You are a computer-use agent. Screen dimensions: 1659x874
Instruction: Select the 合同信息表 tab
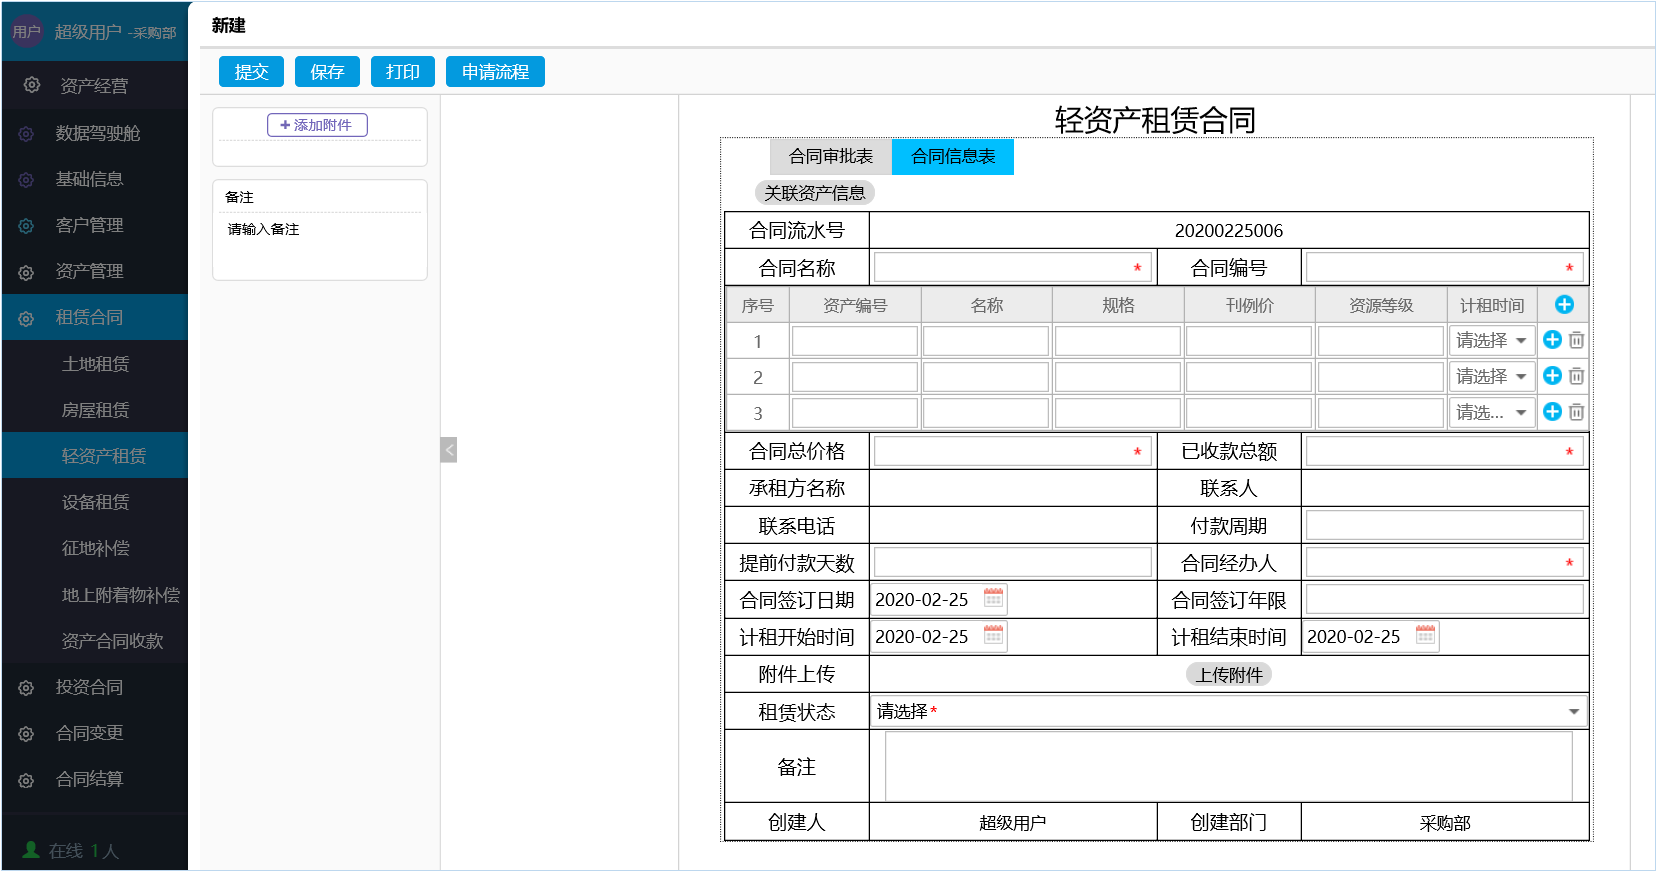[953, 157]
